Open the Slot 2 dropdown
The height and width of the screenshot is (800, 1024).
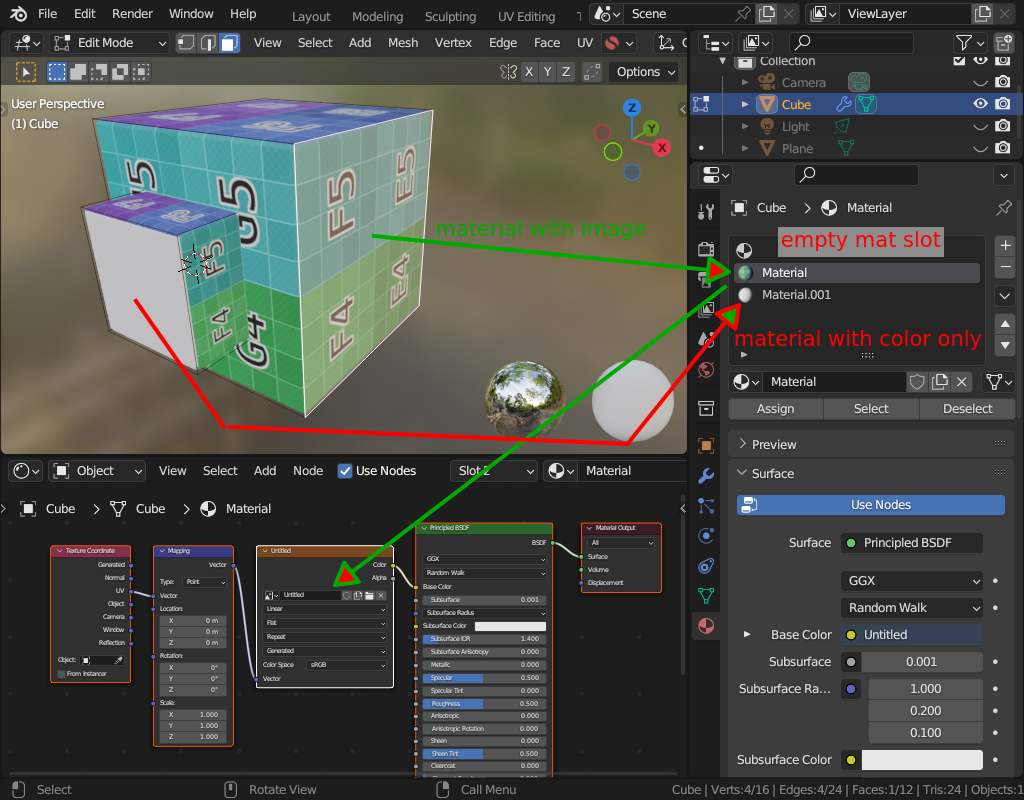(x=494, y=471)
